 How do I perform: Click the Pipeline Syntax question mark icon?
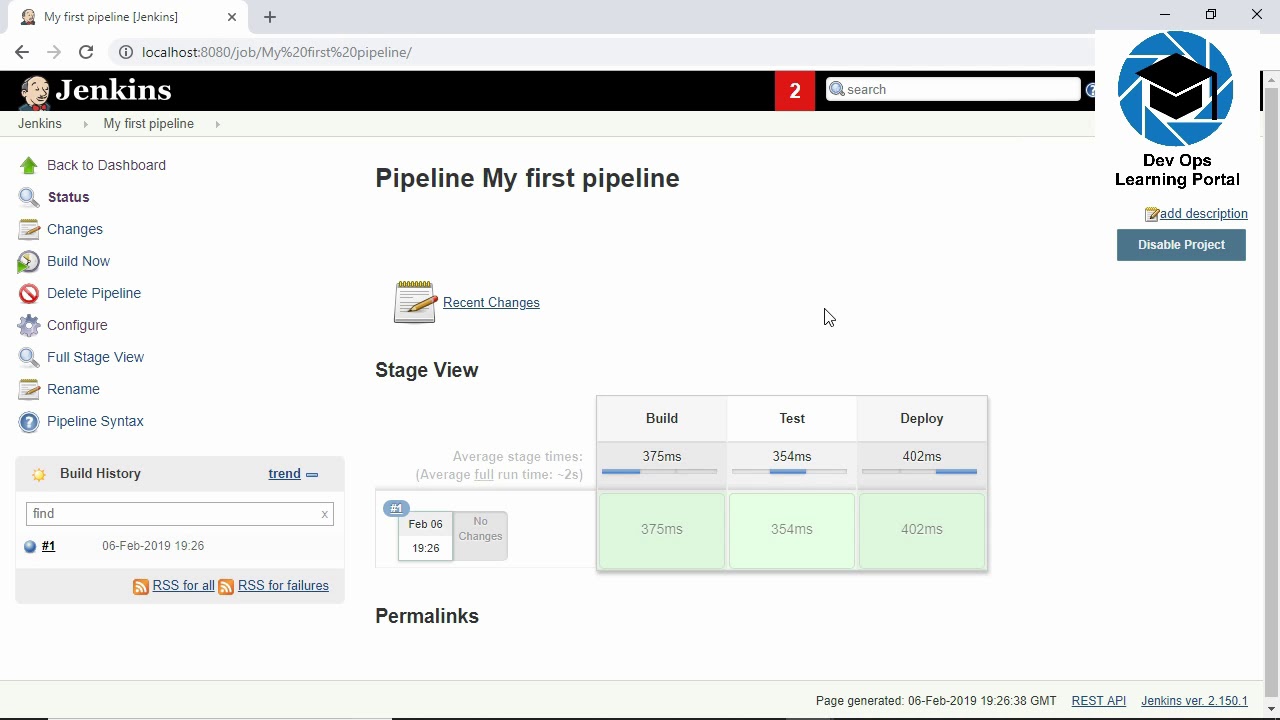[28, 422]
